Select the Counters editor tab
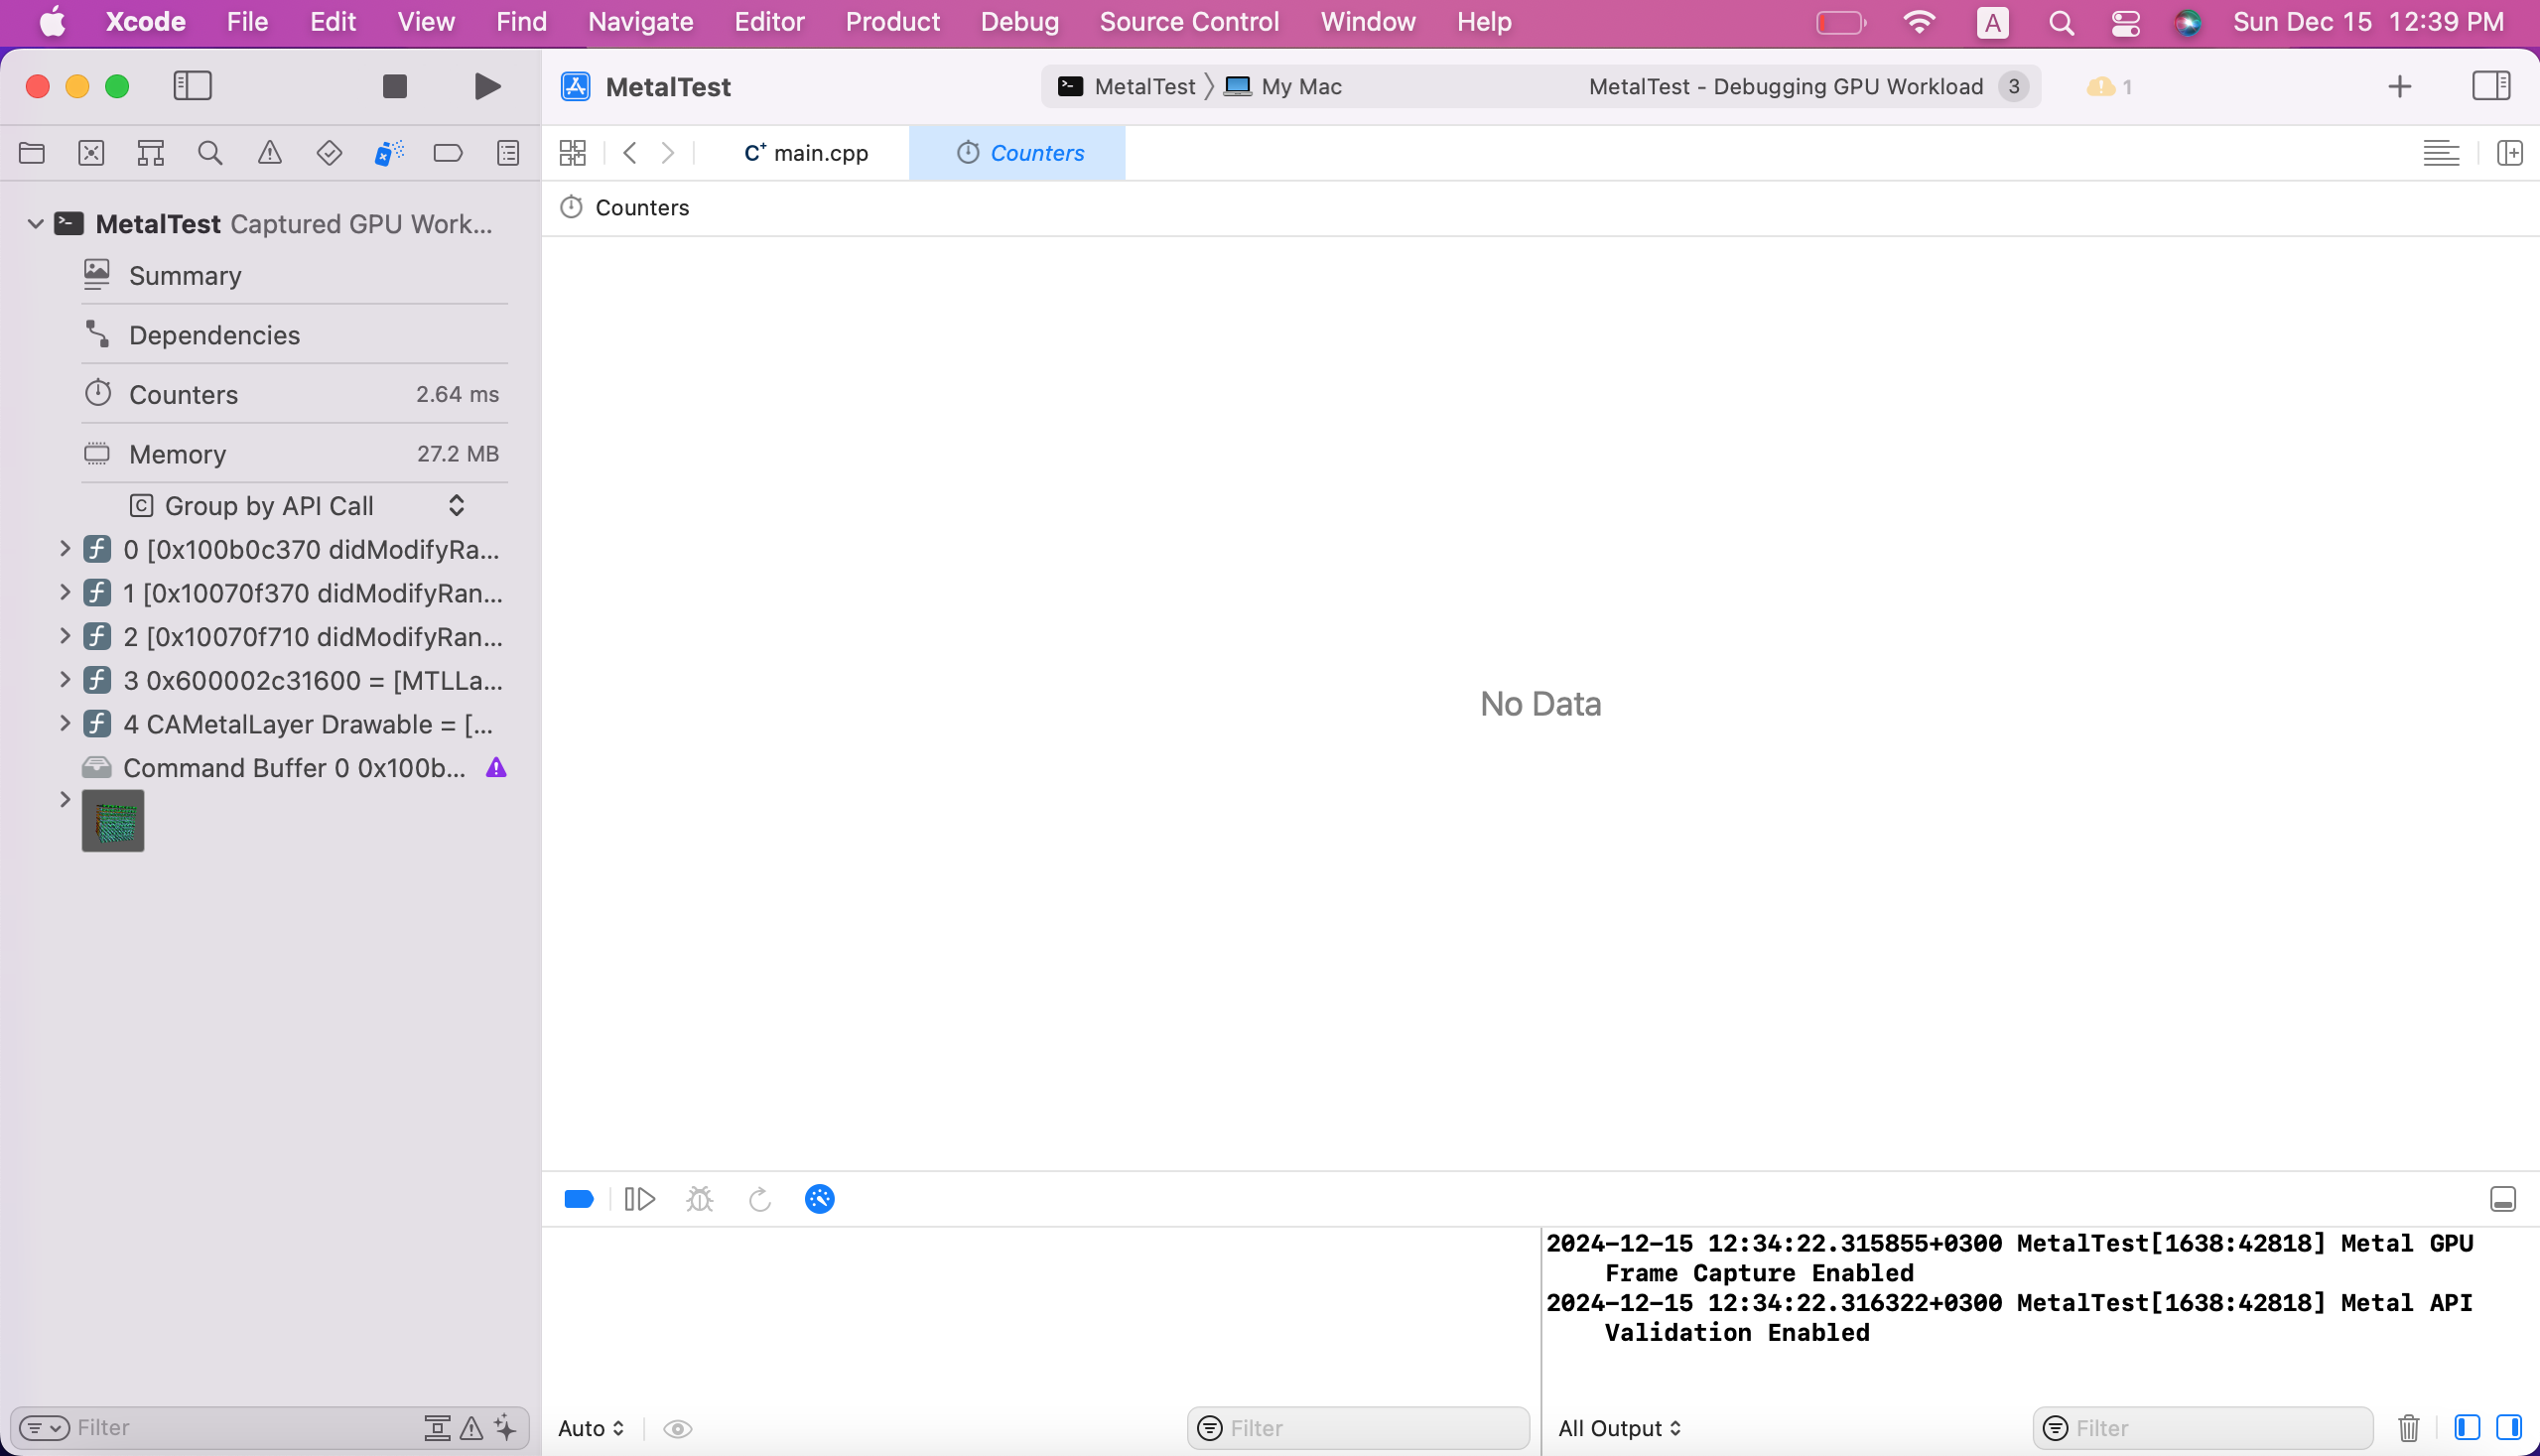Screen dimensions: 2540x1456 pos(1018,153)
